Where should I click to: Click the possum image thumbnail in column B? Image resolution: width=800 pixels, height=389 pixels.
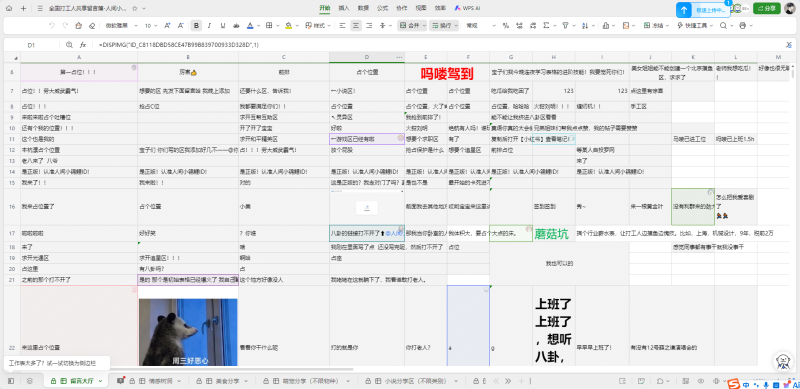pos(188,332)
